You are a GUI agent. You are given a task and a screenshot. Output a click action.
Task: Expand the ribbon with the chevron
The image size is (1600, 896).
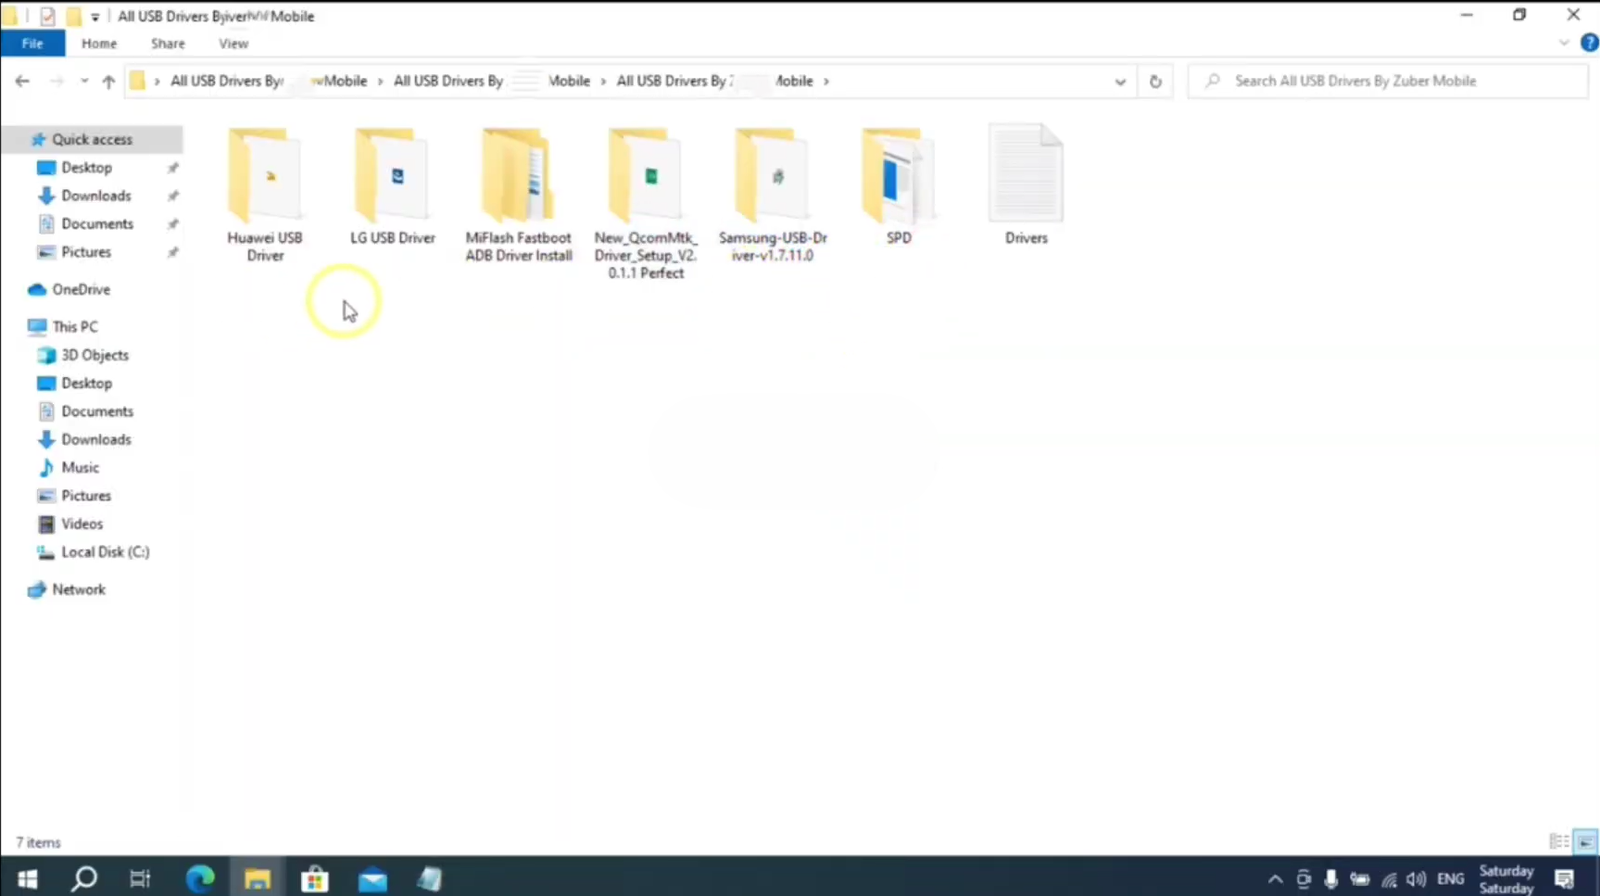point(1564,43)
